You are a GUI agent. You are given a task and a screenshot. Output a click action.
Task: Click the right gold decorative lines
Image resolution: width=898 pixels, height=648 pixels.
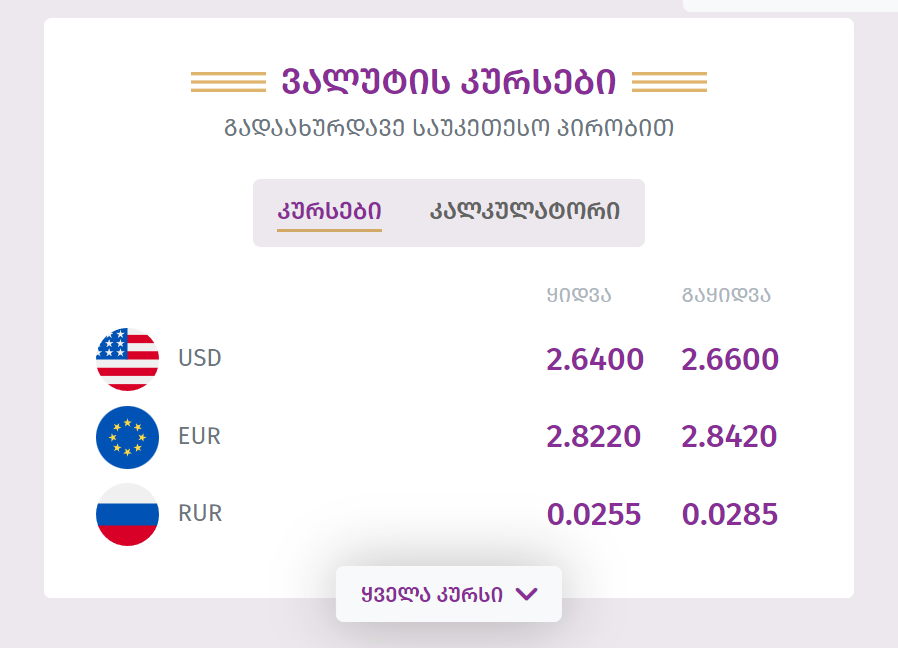point(669,82)
